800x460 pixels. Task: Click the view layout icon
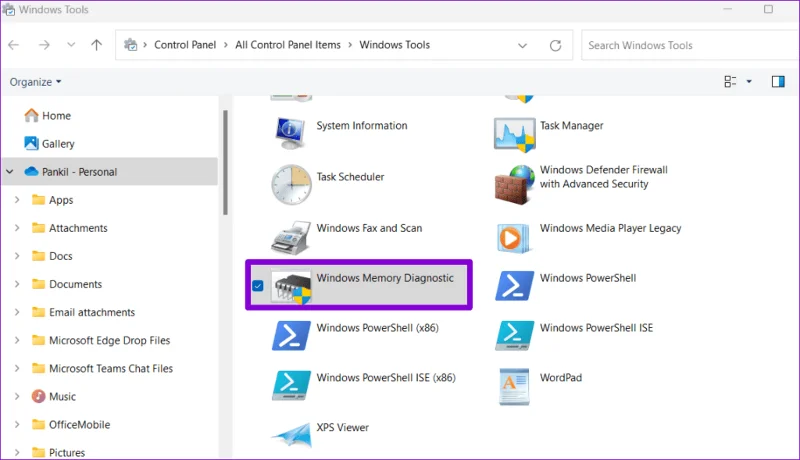(x=730, y=82)
